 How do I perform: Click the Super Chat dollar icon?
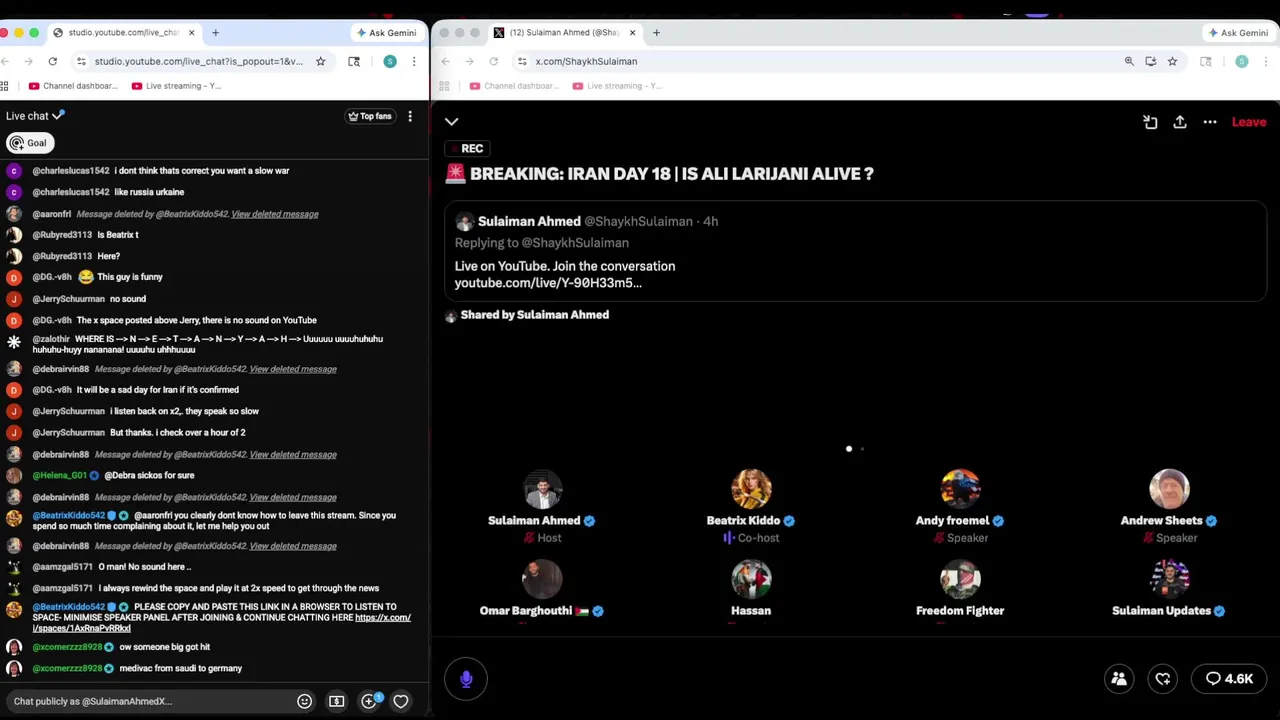click(x=337, y=701)
